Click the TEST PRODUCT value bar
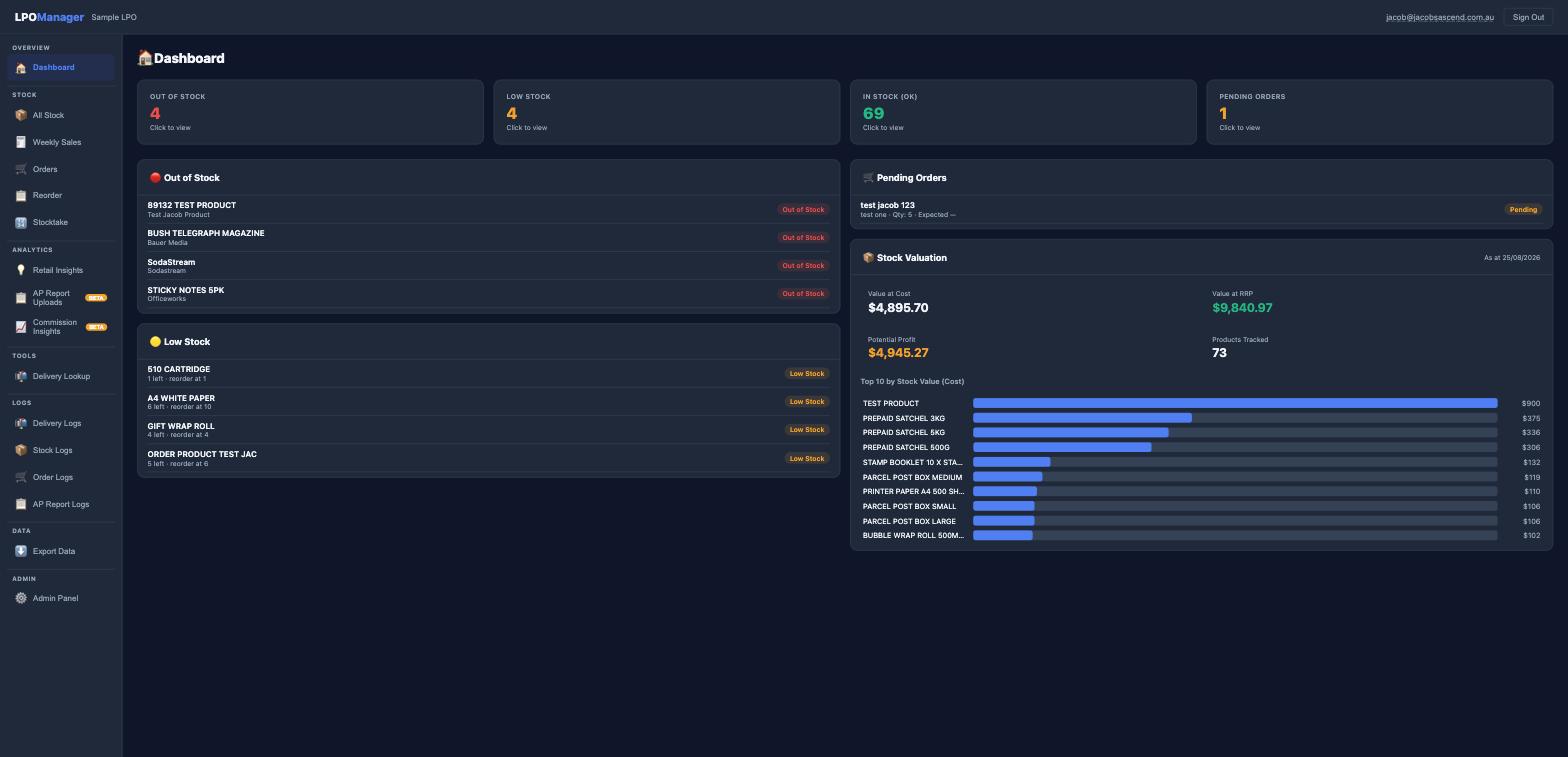Image resolution: width=1568 pixels, height=757 pixels. point(1235,403)
